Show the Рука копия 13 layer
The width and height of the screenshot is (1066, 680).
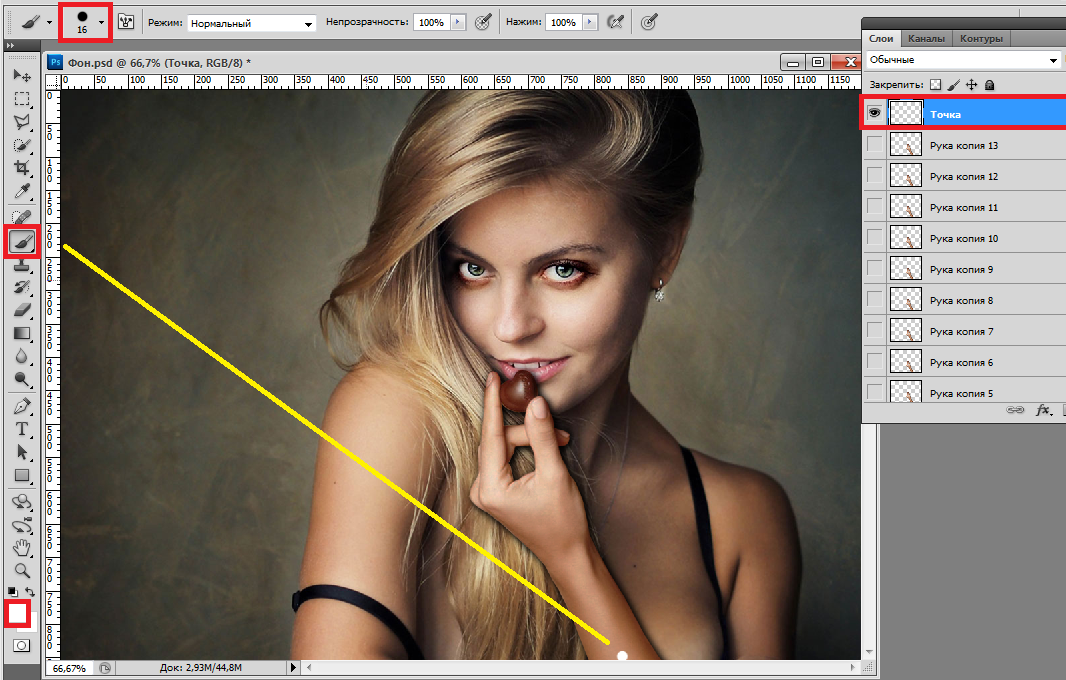(x=875, y=146)
